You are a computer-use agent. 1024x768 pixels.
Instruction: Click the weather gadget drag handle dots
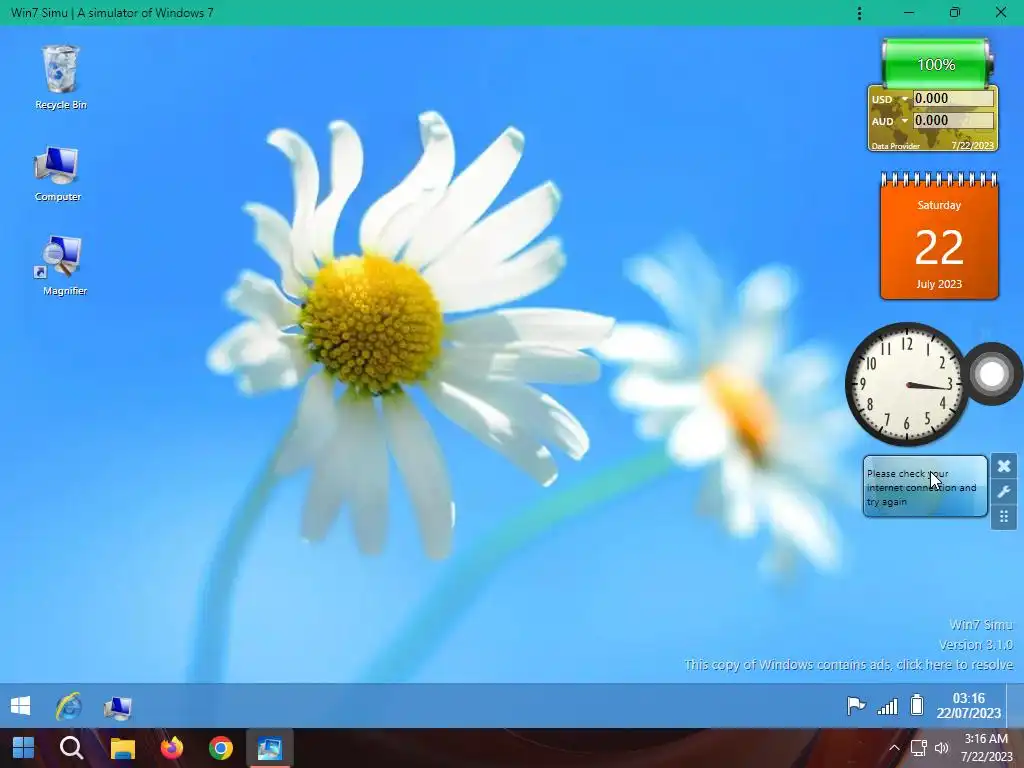click(x=1004, y=517)
